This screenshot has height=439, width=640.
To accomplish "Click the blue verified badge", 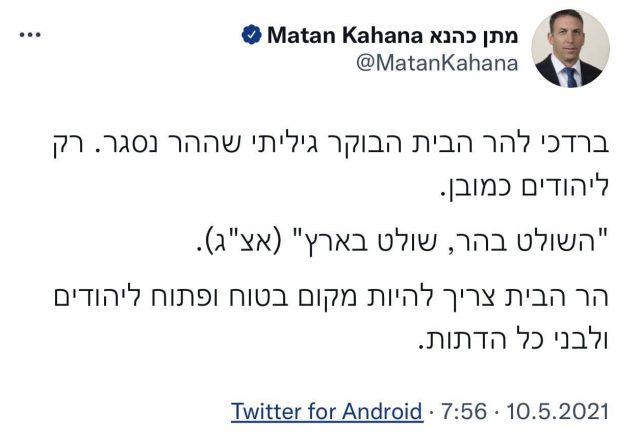I will [253, 36].
